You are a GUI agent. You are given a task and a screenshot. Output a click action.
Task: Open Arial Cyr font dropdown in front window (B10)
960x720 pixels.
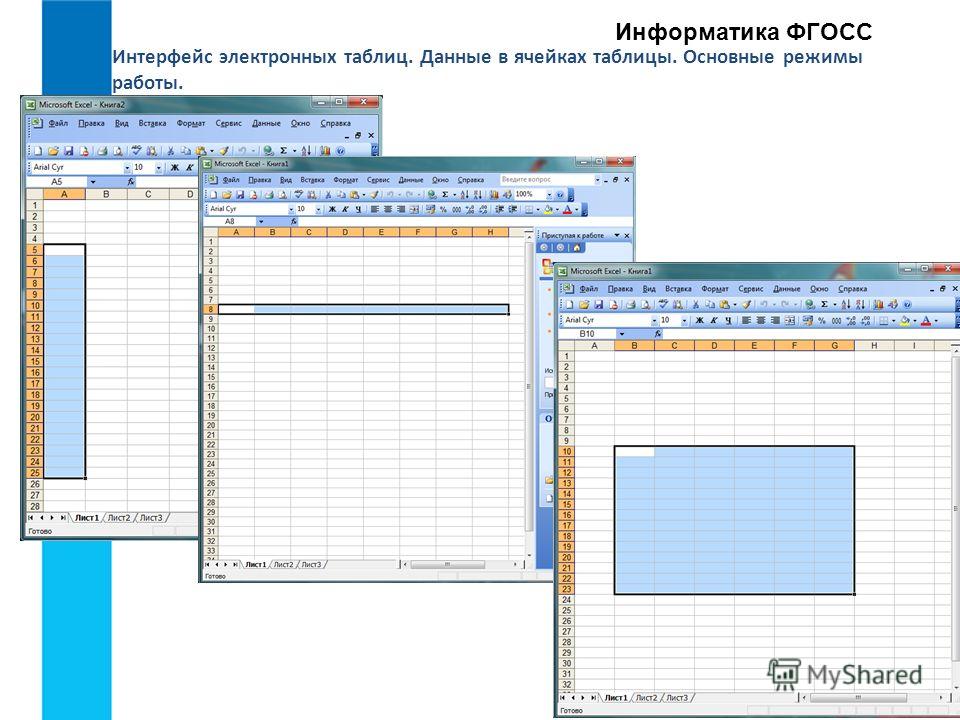pyautogui.click(x=654, y=320)
